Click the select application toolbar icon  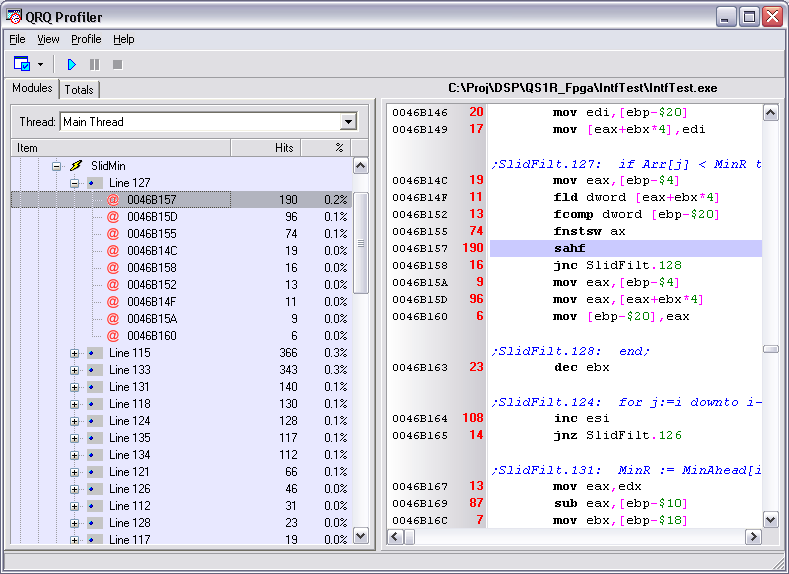22,64
